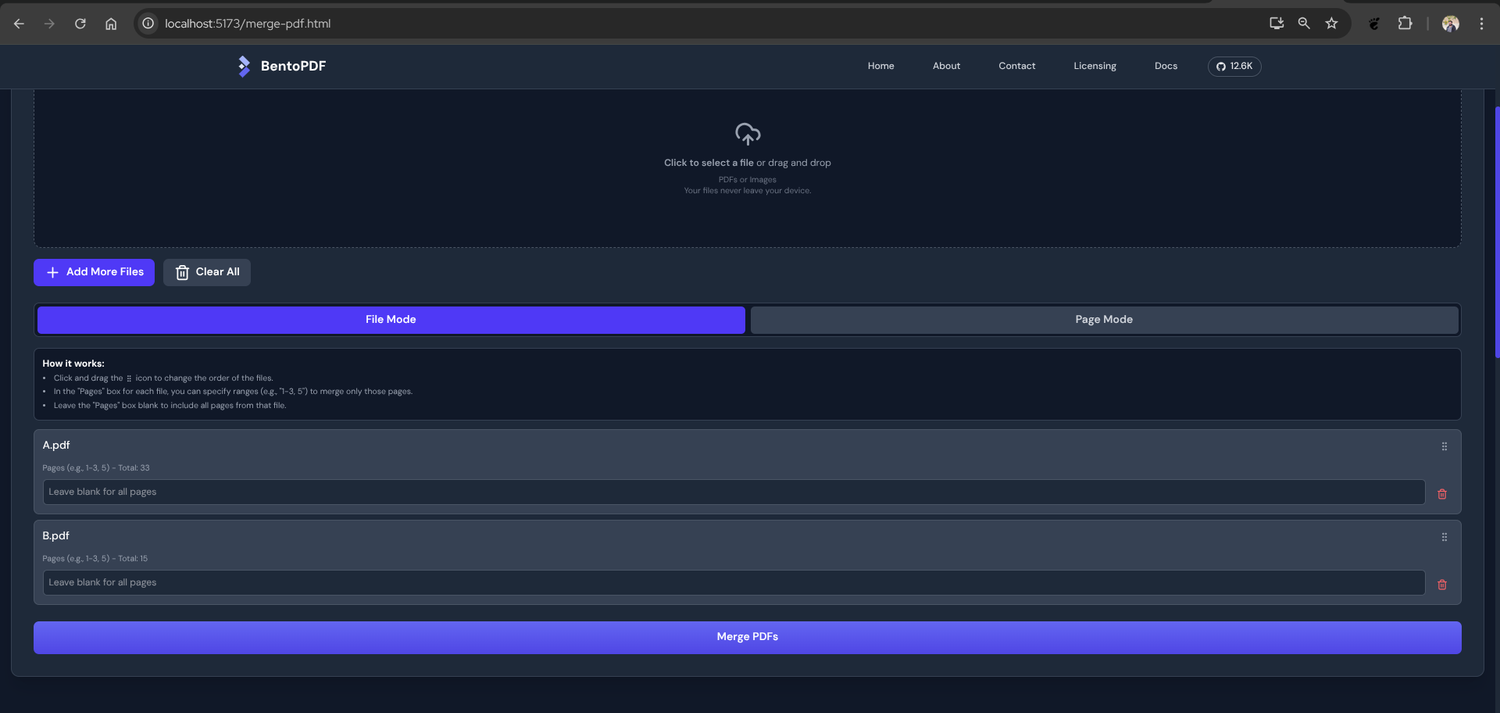The width and height of the screenshot is (1500, 713).
Task: Click the drag handle icon for B.pdf
Action: [x=1444, y=537]
